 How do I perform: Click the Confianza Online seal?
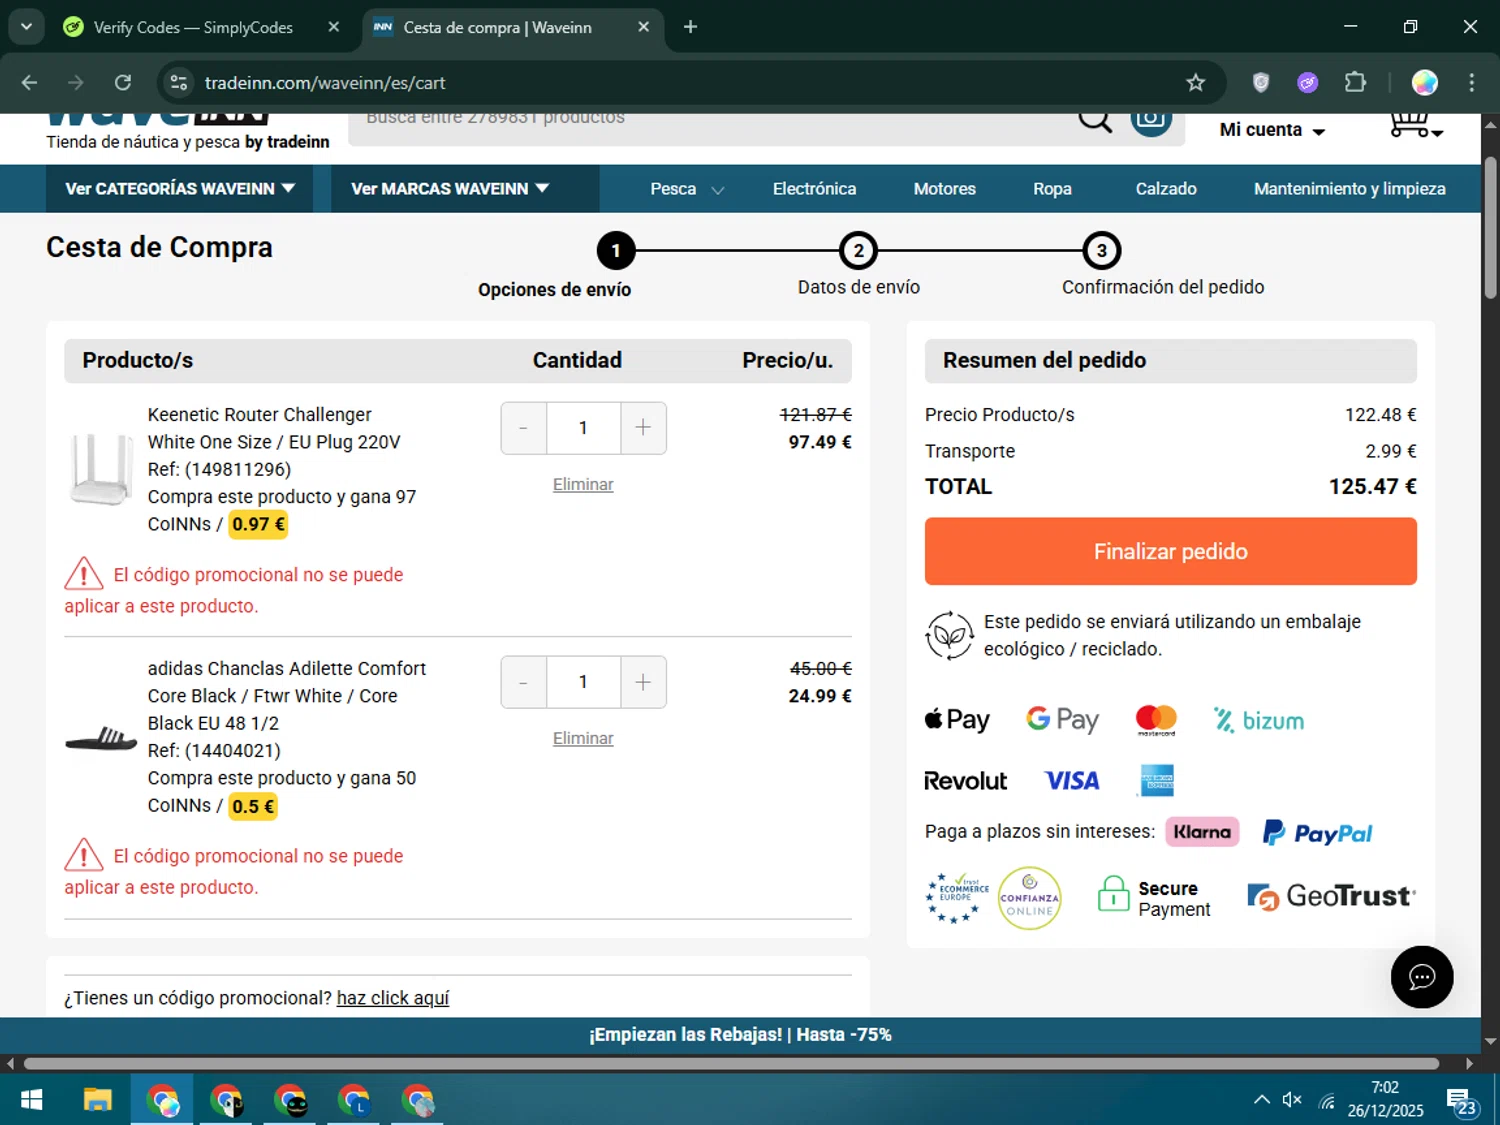tap(1029, 898)
